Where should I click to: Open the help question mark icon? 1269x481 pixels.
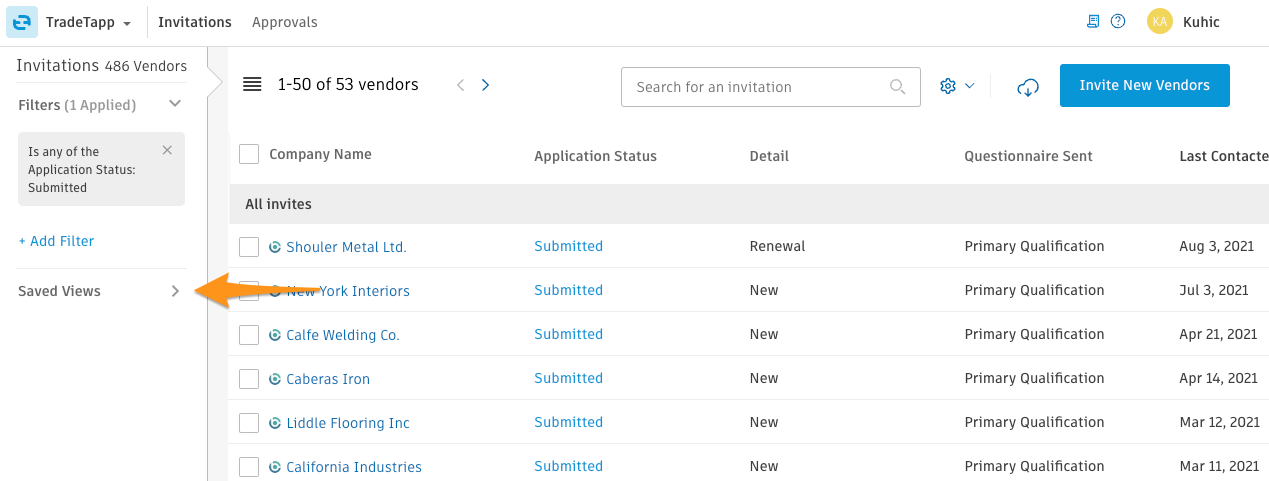point(1118,21)
